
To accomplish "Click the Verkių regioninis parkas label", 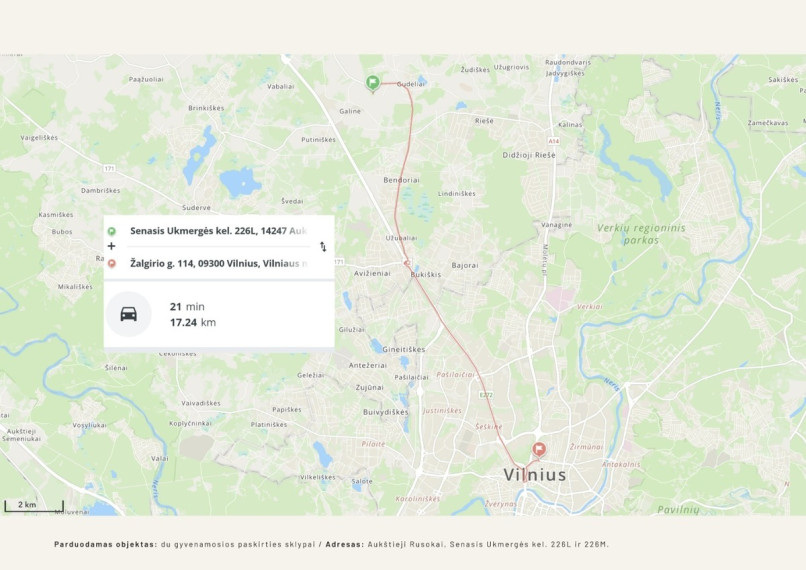I will click(x=641, y=234).
